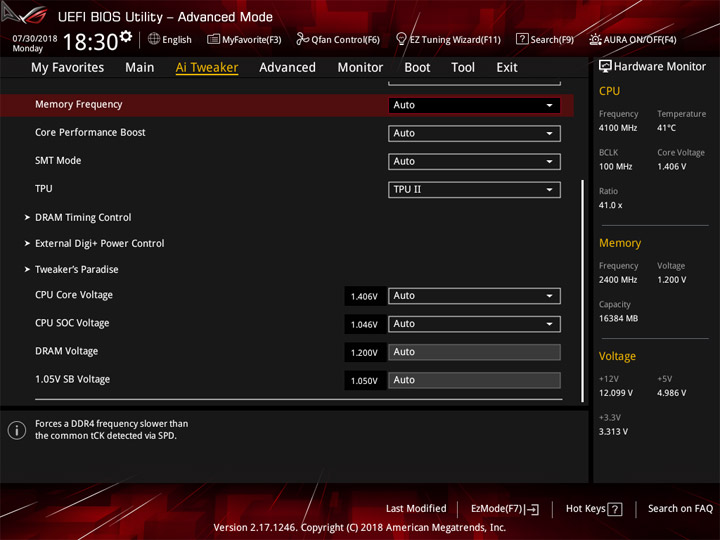The height and width of the screenshot is (540, 720).
Task: Change language via English label
Action: click(x=177, y=39)
